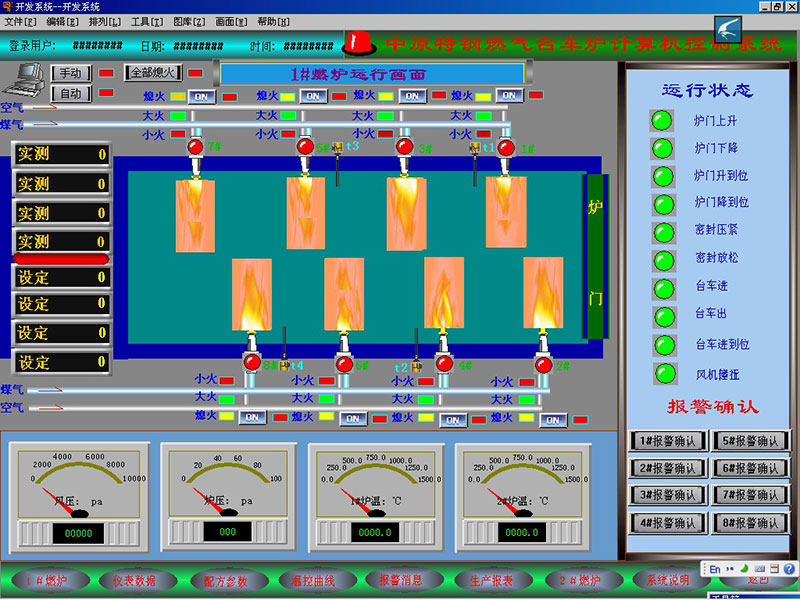Click the red alarm siren icon

click(x=358, y=43)
